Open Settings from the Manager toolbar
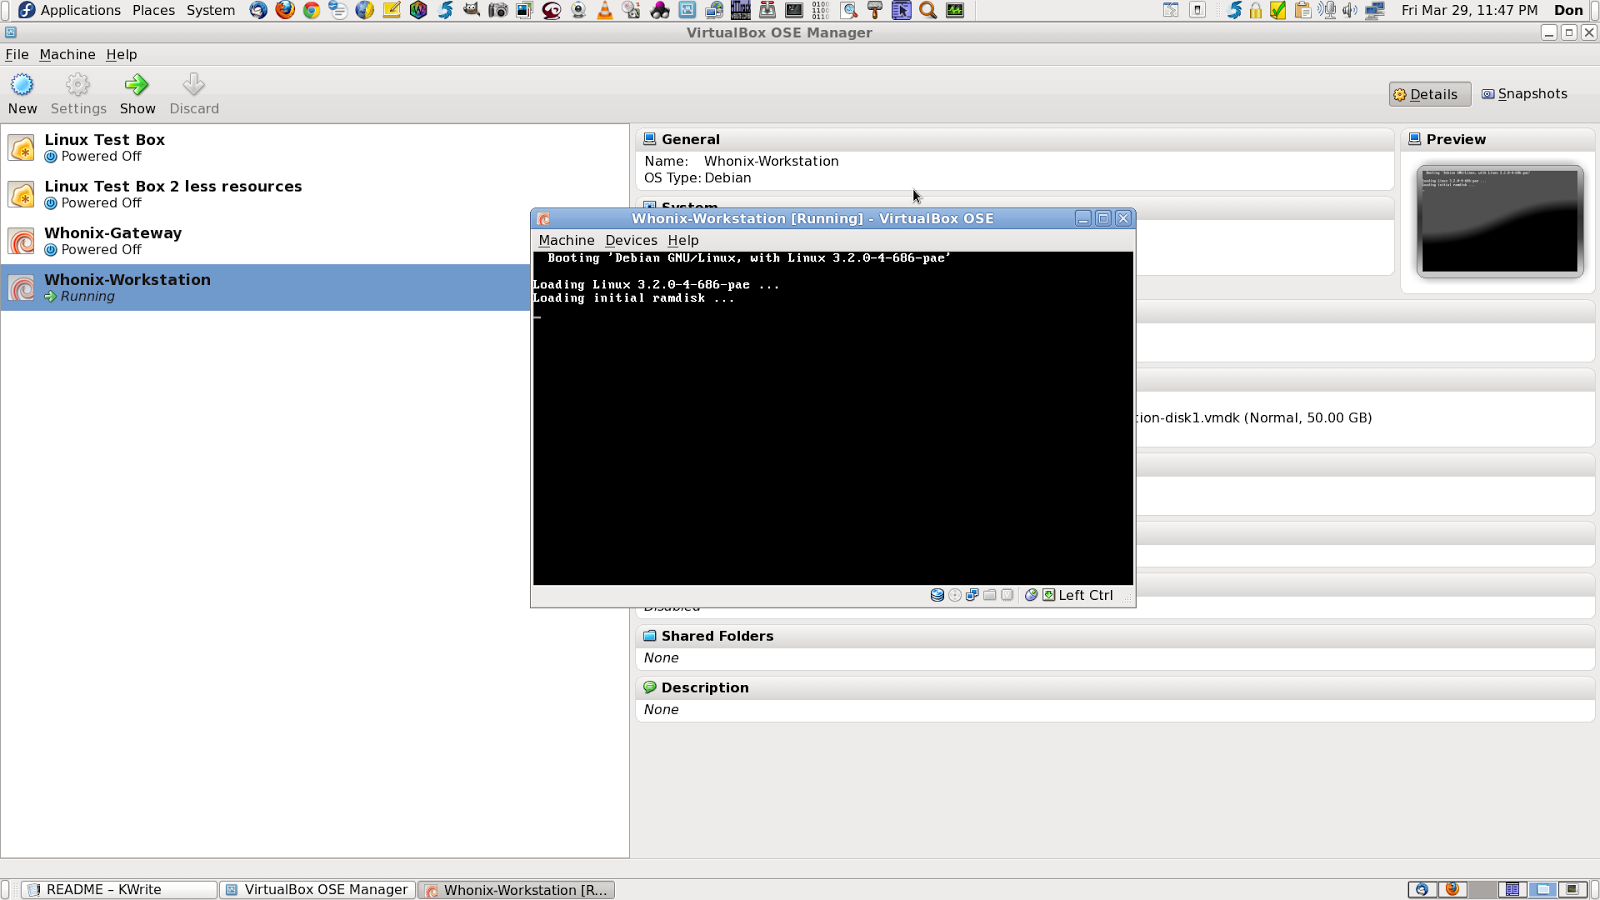The height and width of the screenshot is (900, 1600). tap(78, 94)
